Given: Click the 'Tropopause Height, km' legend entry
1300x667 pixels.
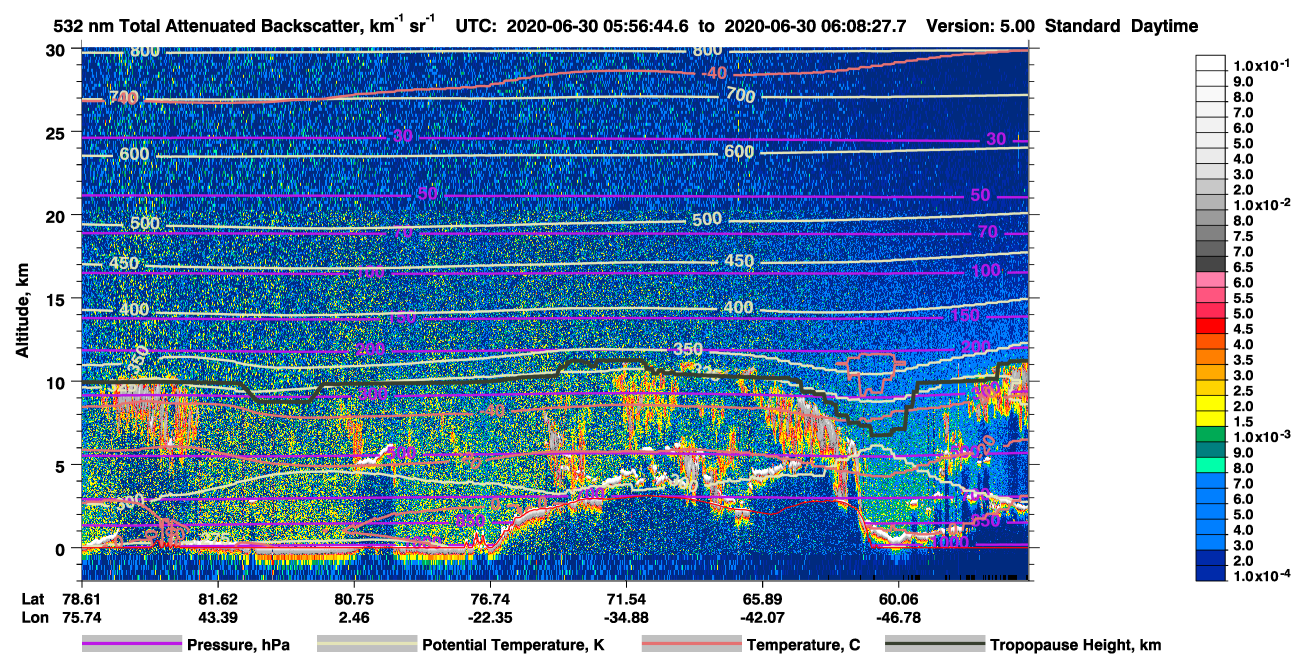Looking at the screenshot, I should click(x=1075, y=645).
